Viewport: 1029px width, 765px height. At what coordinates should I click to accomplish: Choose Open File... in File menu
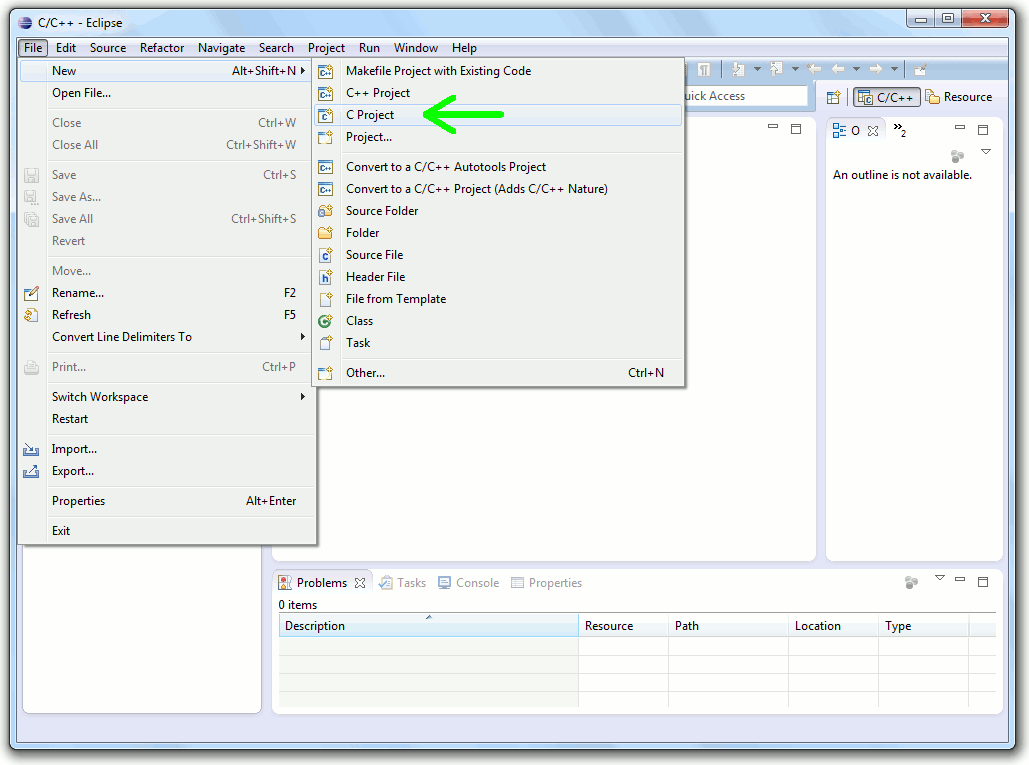[167, 93]
